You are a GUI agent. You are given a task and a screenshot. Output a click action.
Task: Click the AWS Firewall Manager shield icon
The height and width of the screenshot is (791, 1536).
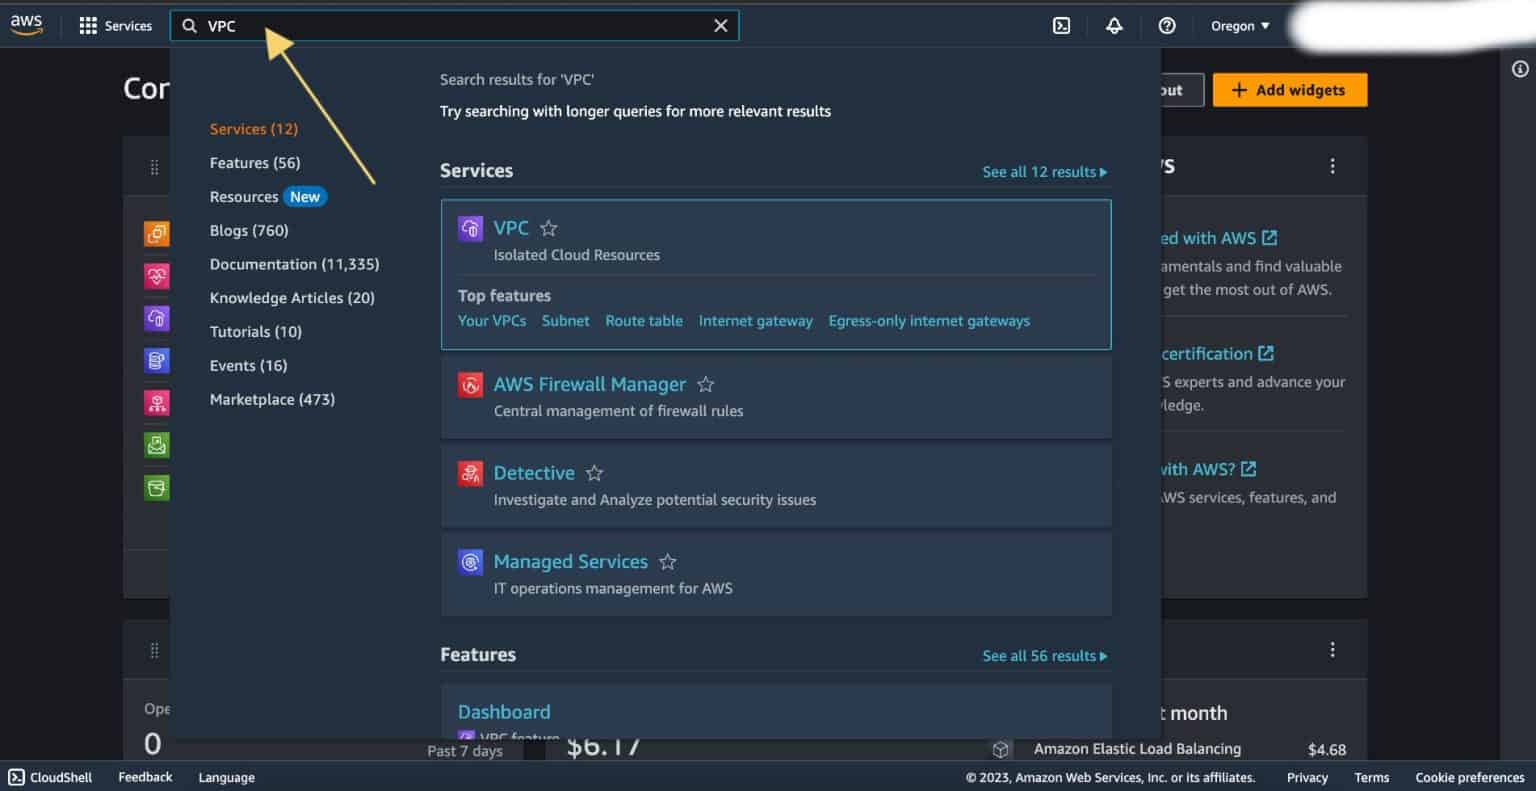pos(470,384)
